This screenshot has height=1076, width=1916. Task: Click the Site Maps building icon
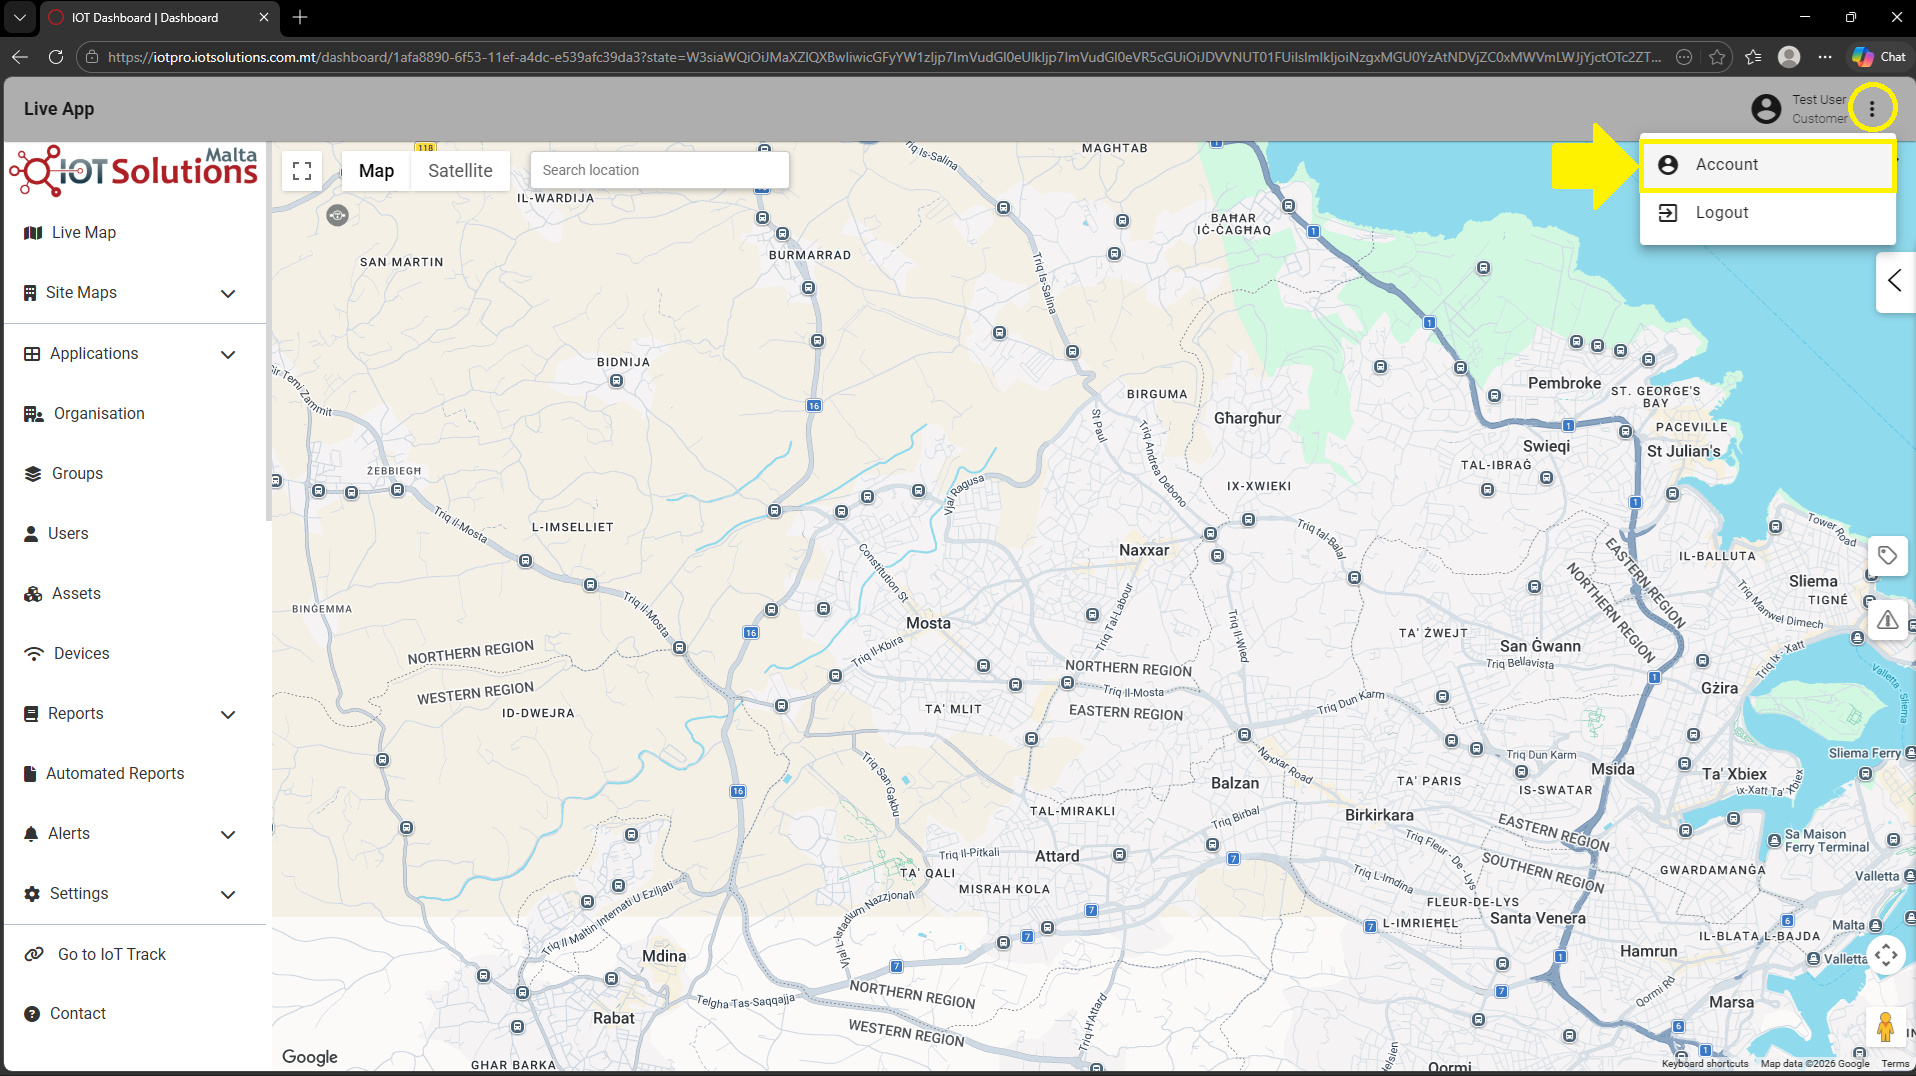point(30,293)
